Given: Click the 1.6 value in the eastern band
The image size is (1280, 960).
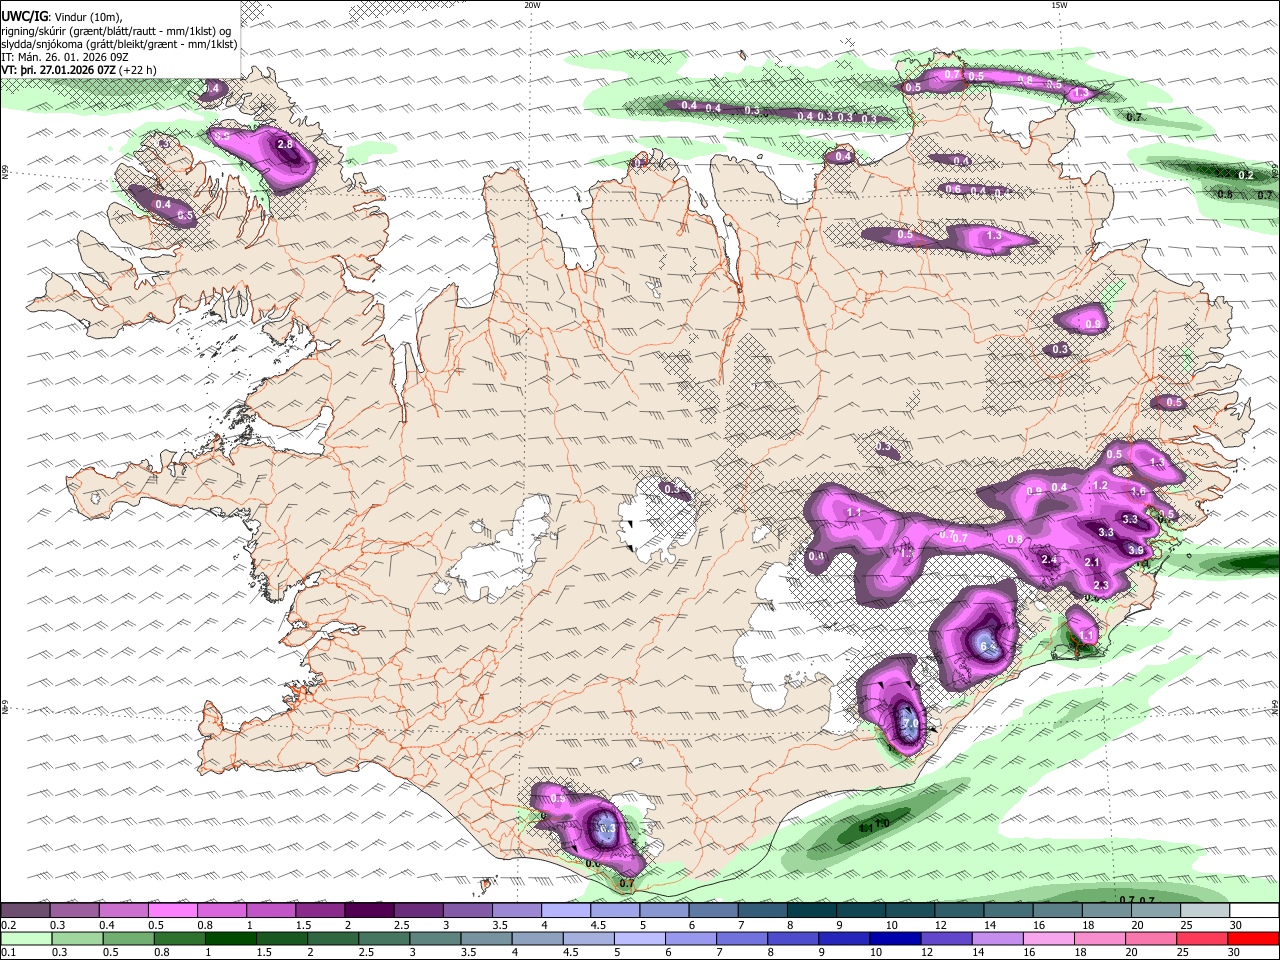Looking at the screenshot, I should coord(1138,492).
